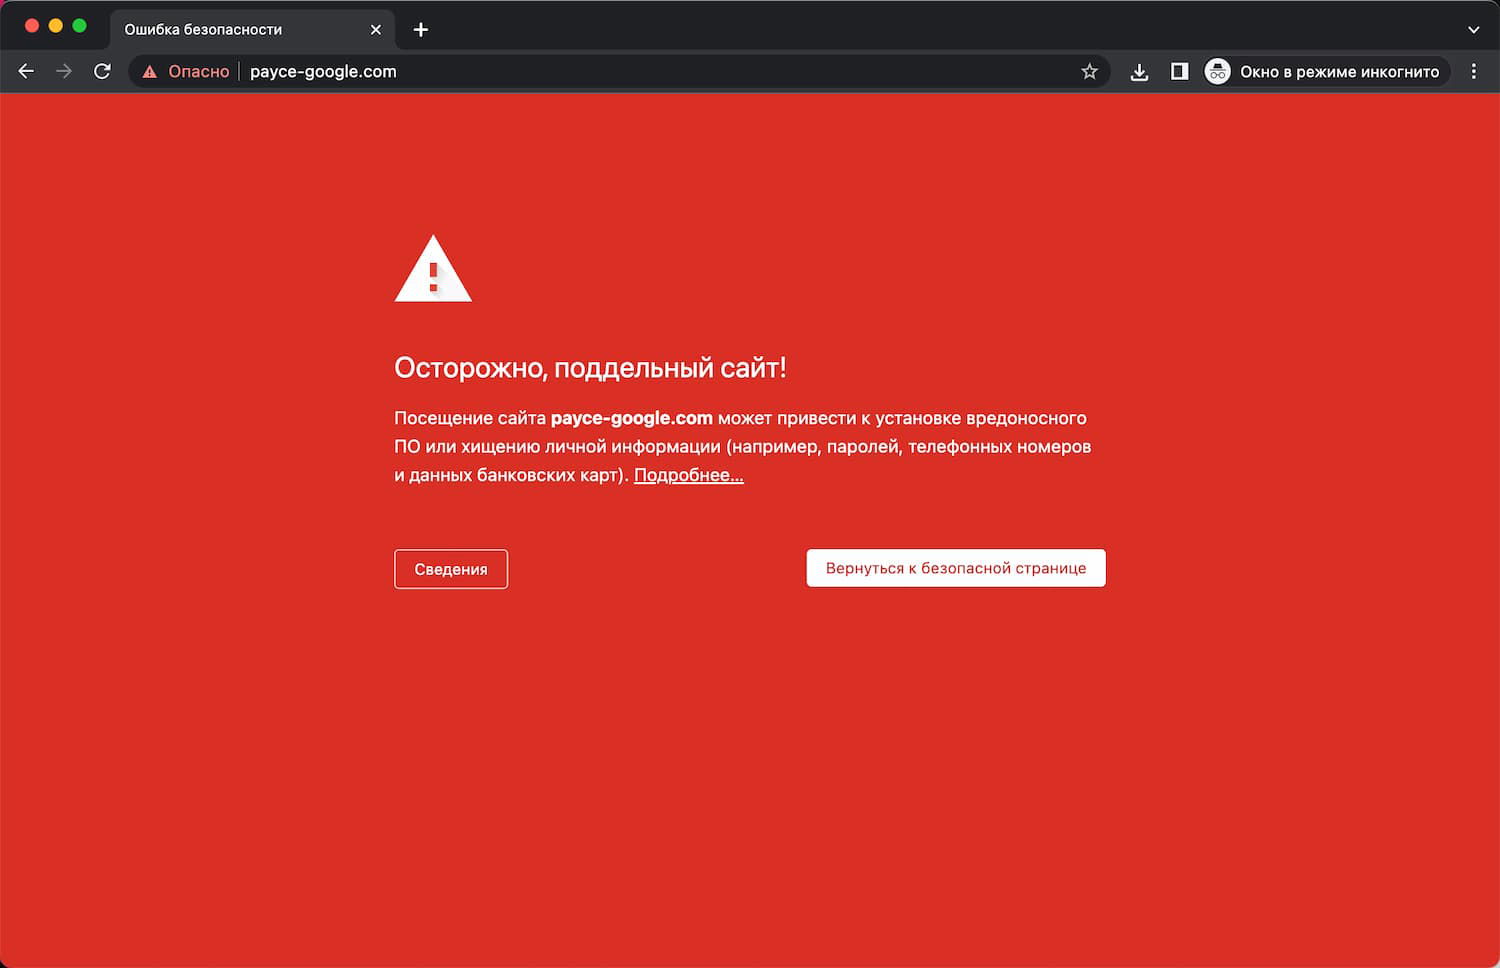
Task: Open the incognito profile icon
Action: [1217, 71]
